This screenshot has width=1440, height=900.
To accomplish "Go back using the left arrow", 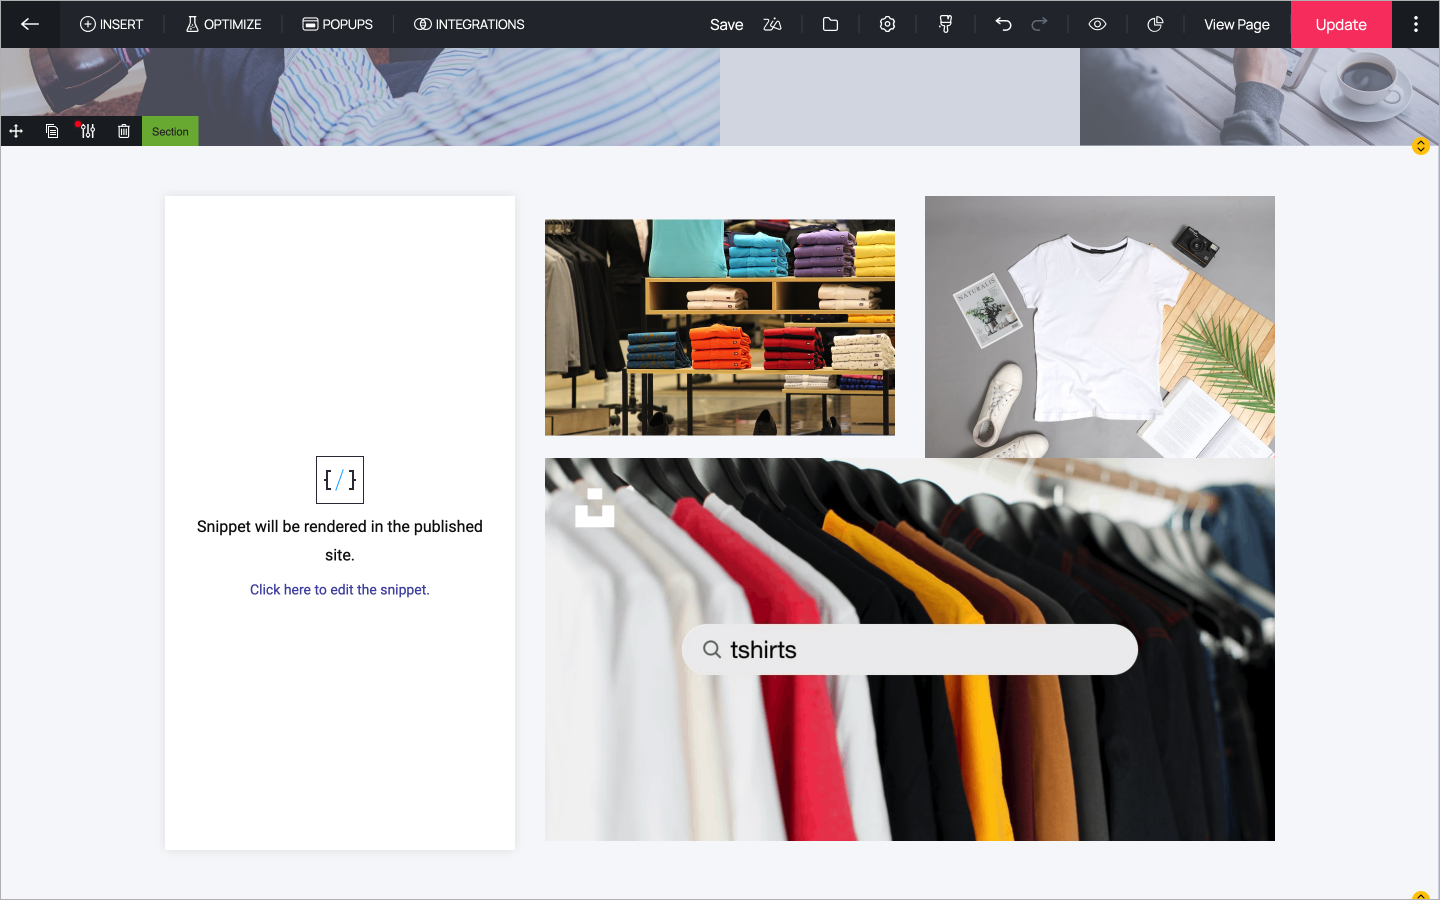I will pos(30,24).
